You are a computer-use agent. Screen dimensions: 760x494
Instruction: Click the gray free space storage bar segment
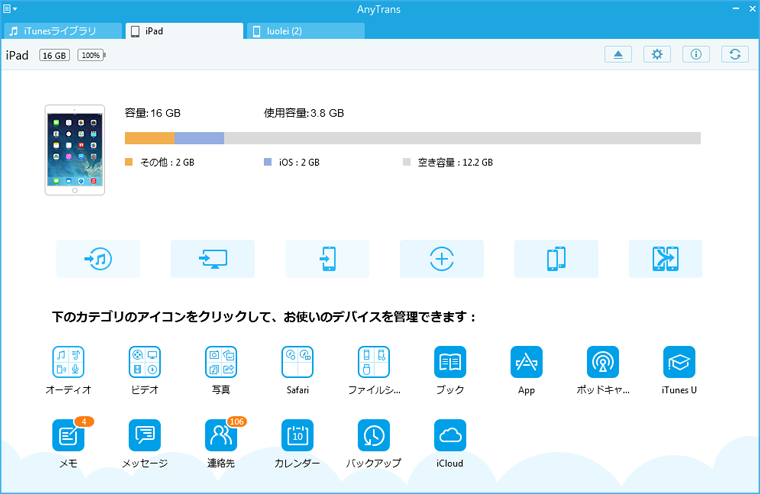462,138
